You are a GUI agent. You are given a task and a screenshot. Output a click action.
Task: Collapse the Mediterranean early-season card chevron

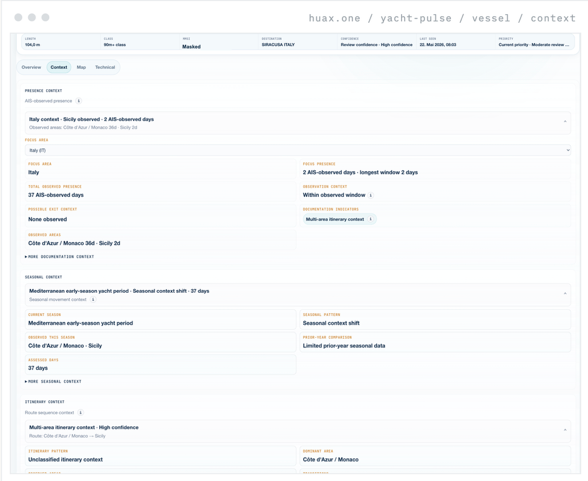(565, 294)
